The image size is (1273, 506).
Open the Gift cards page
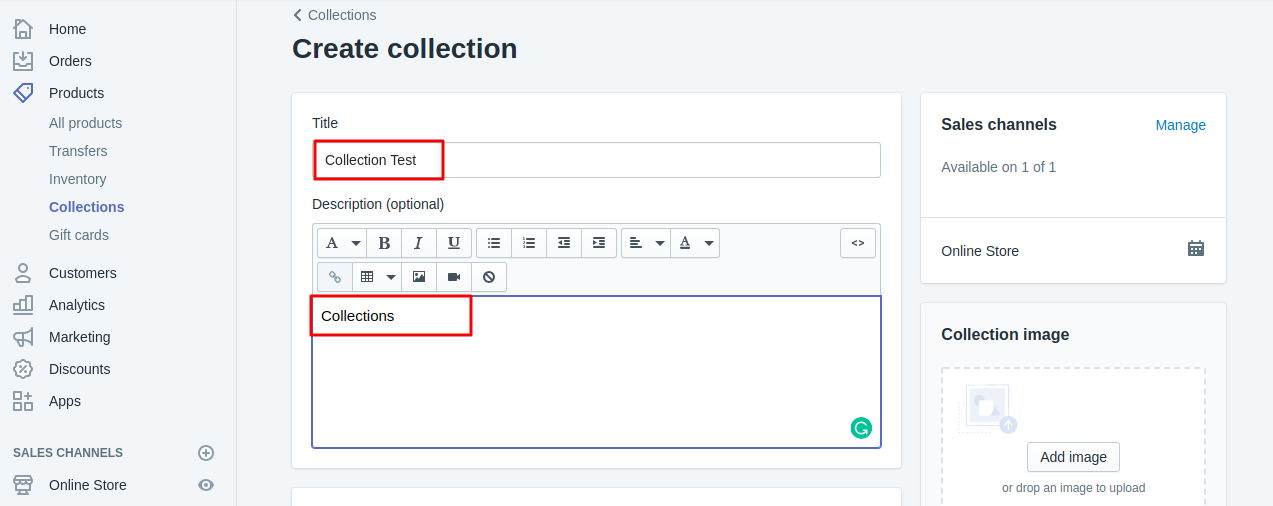[79, 235]
